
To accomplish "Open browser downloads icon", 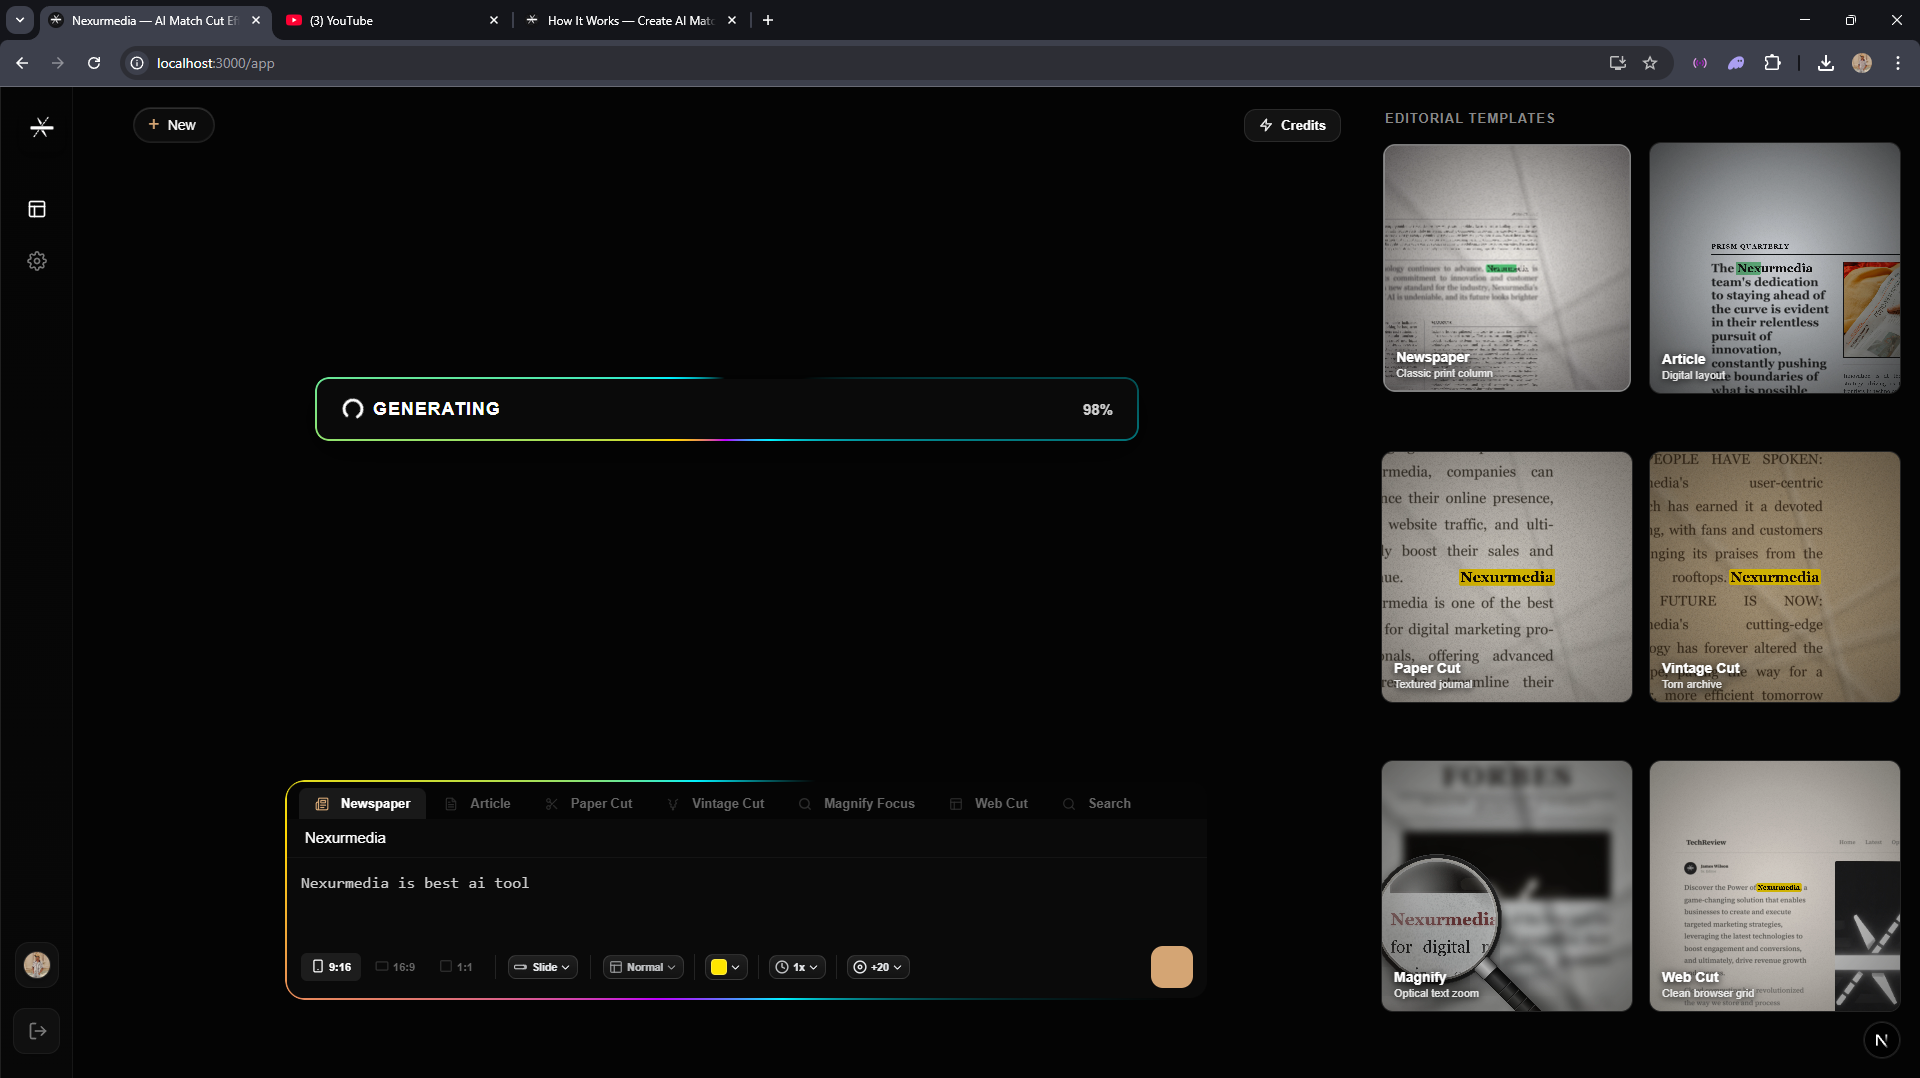I will click(x=1825, y=63).
